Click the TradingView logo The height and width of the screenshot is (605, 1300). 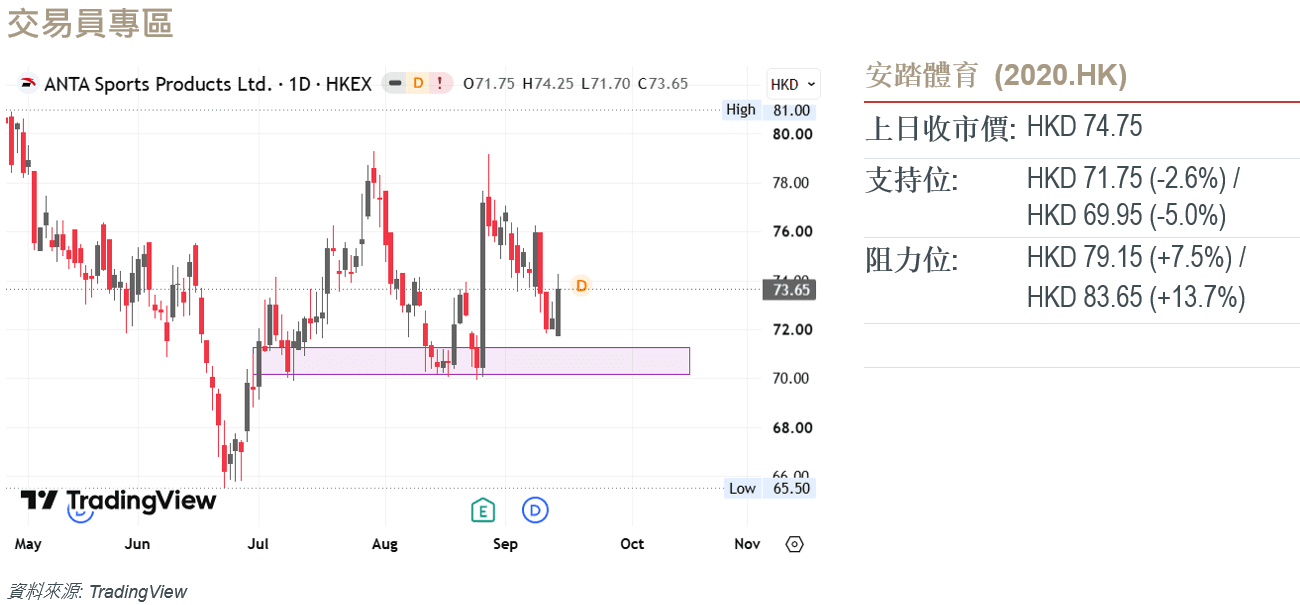click(x=118, y=500)
